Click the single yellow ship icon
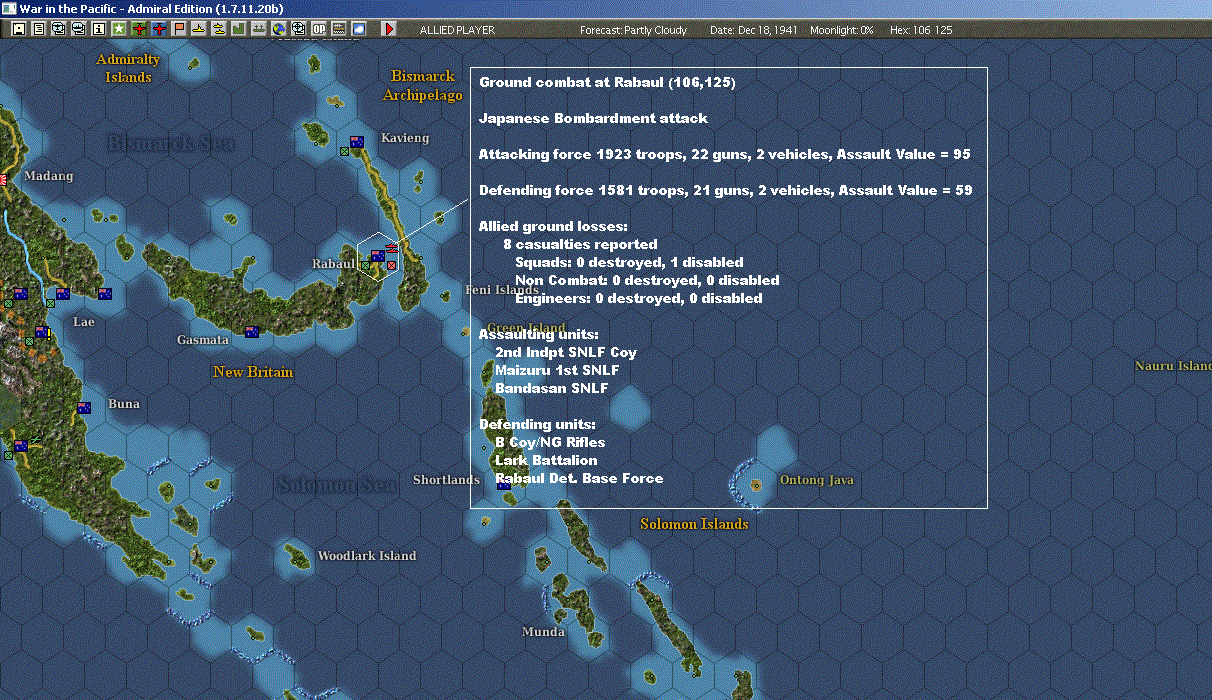Screen dimensions: 1212x700 click(x=198, y=29)
